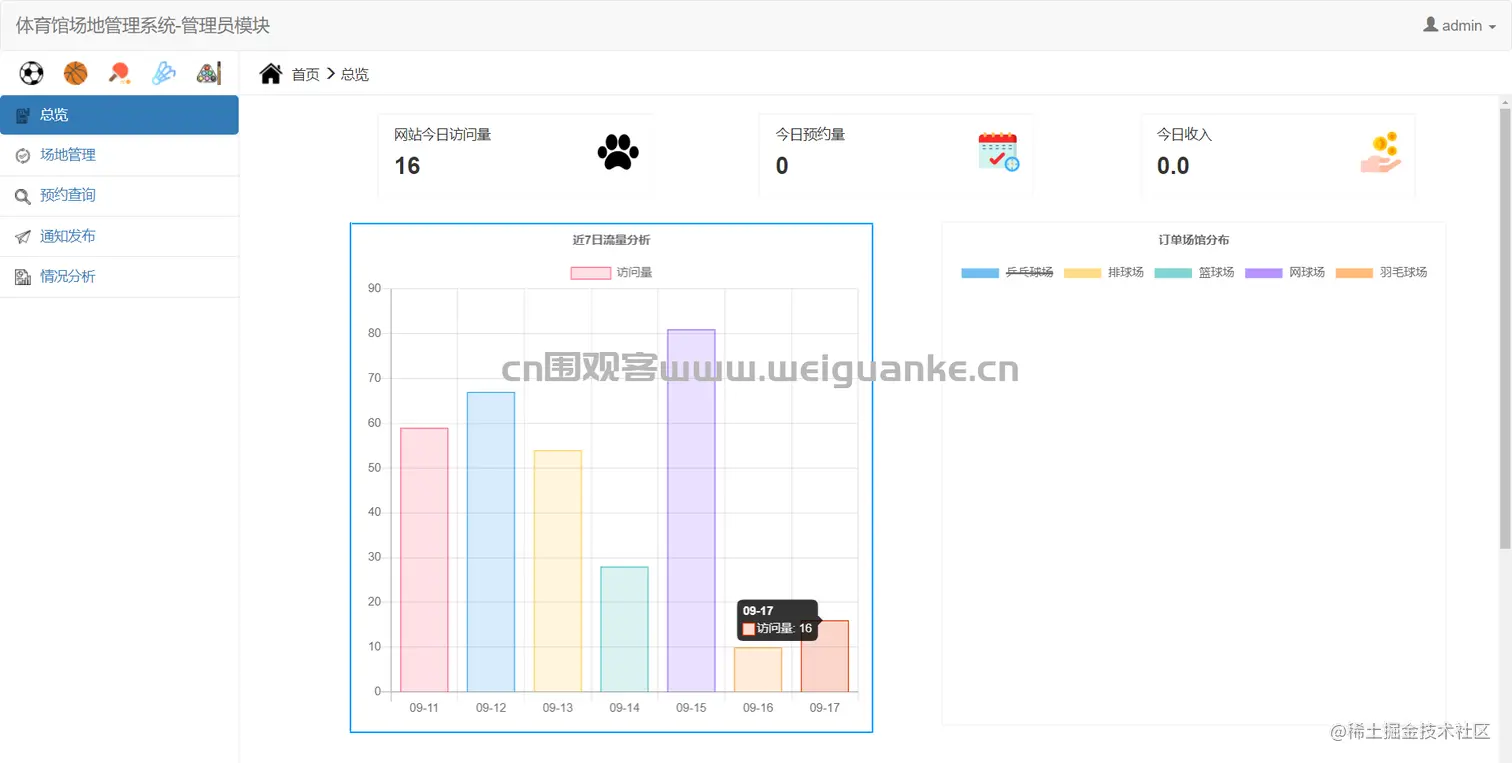Click the 总览 sidebar icon

(x=23, y=115)
